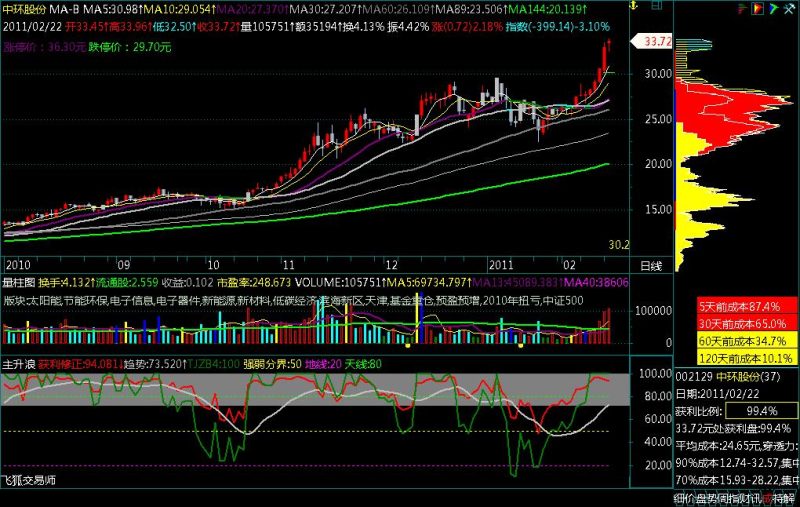Switch to the 解 tab
800x507 pixels.
click(789, 499)
